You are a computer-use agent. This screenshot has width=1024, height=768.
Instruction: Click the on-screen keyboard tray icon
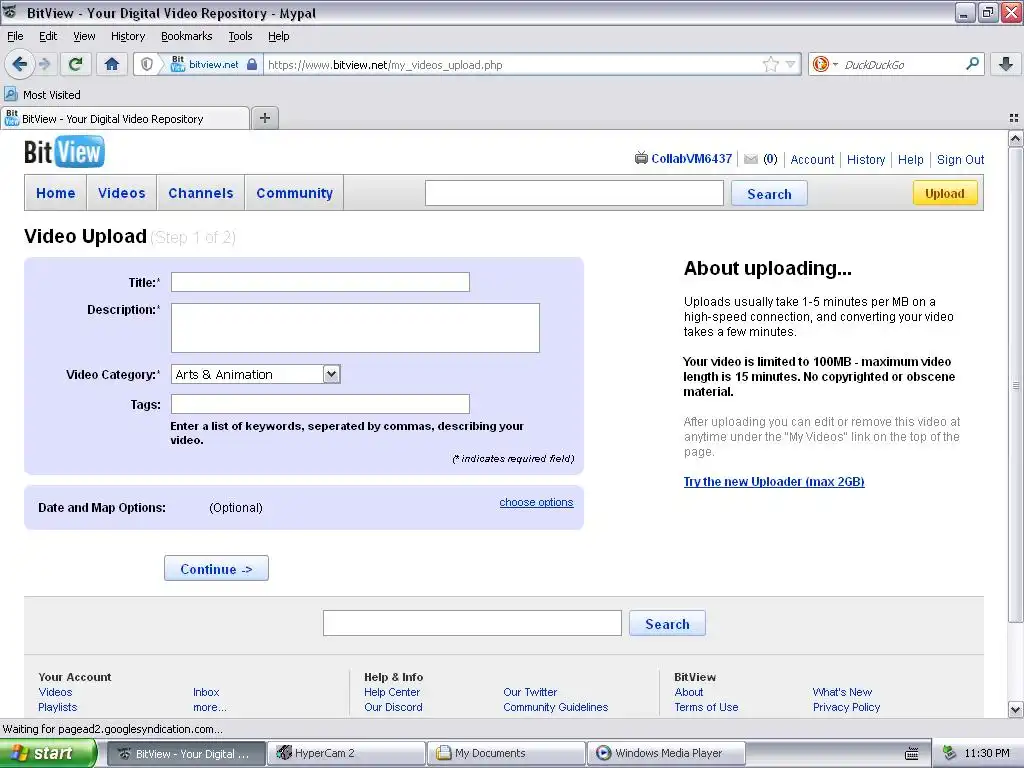(x=912, y=754)
